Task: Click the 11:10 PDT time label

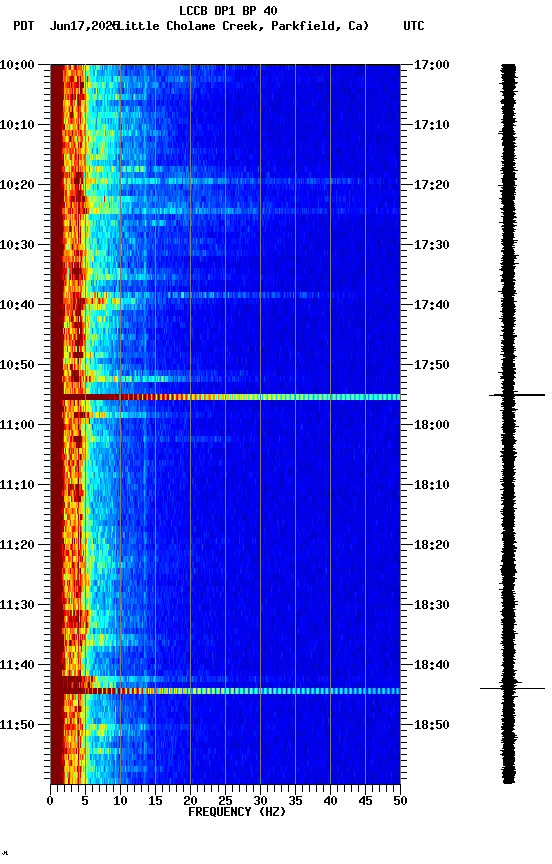Action: click(x=17, y=485)
